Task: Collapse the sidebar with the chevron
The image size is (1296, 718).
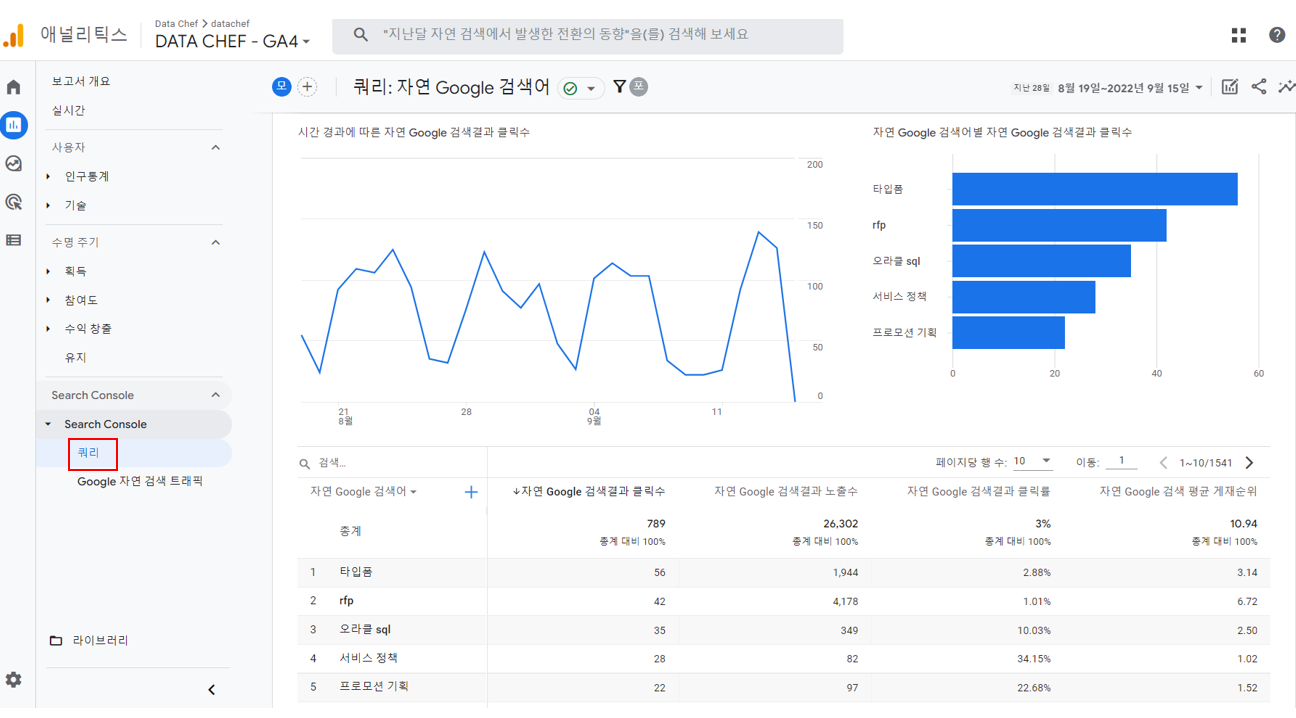Action: click(211, 690)
